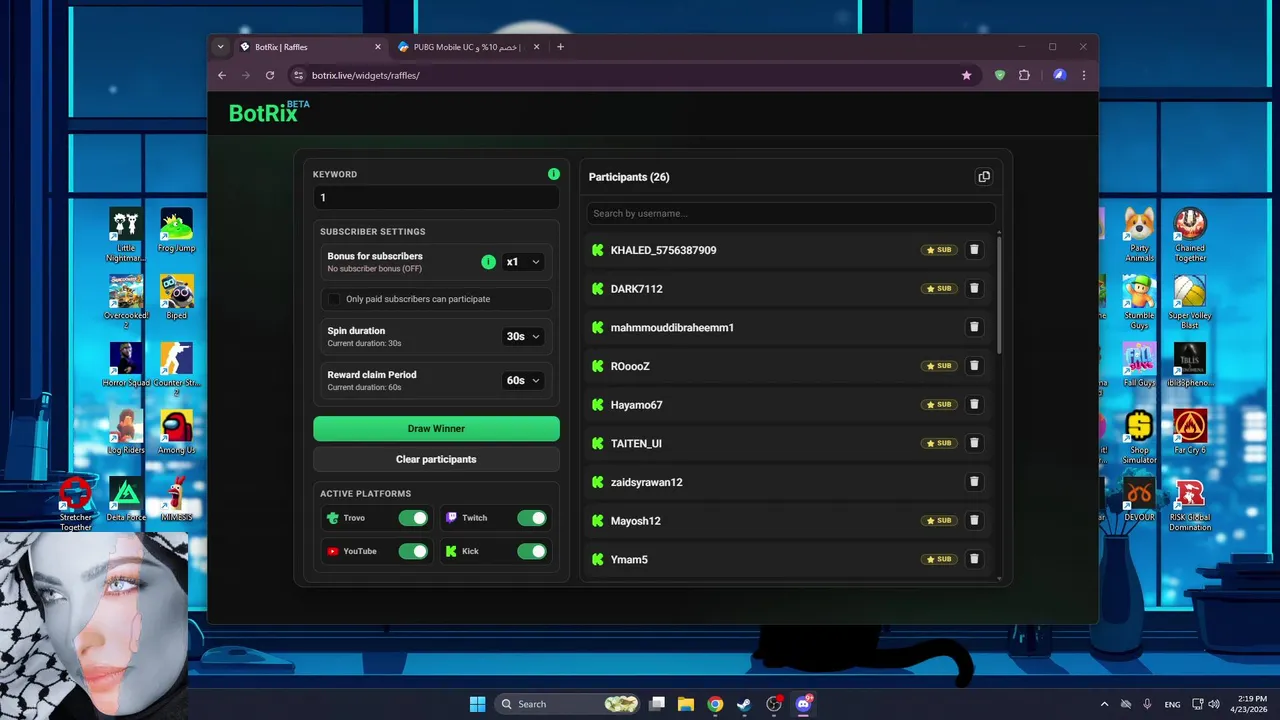This screenshot has width=1280, height=720.
Task: Click the ENG language indicator
Action: [1172, 704]
